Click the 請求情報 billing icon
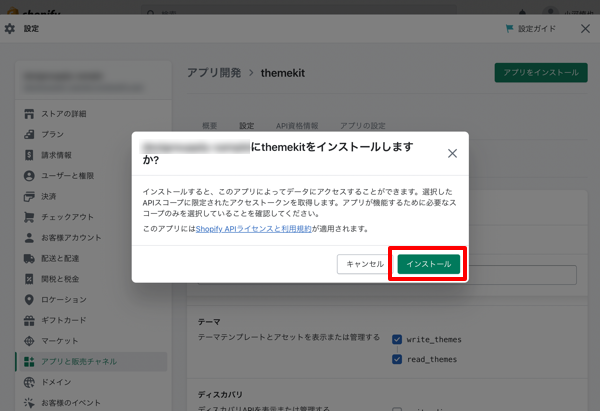Image resolution: width=600 pixels, height=411 pixels. point(29,155)
